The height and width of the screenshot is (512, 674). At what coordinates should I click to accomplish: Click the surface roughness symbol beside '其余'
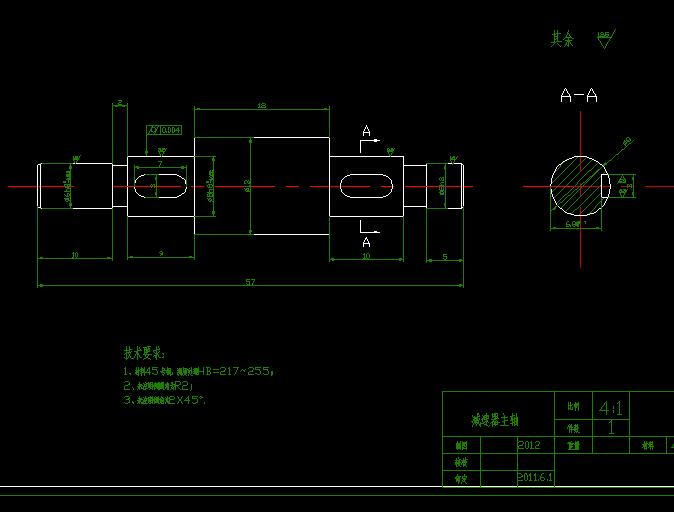(606, 39)
